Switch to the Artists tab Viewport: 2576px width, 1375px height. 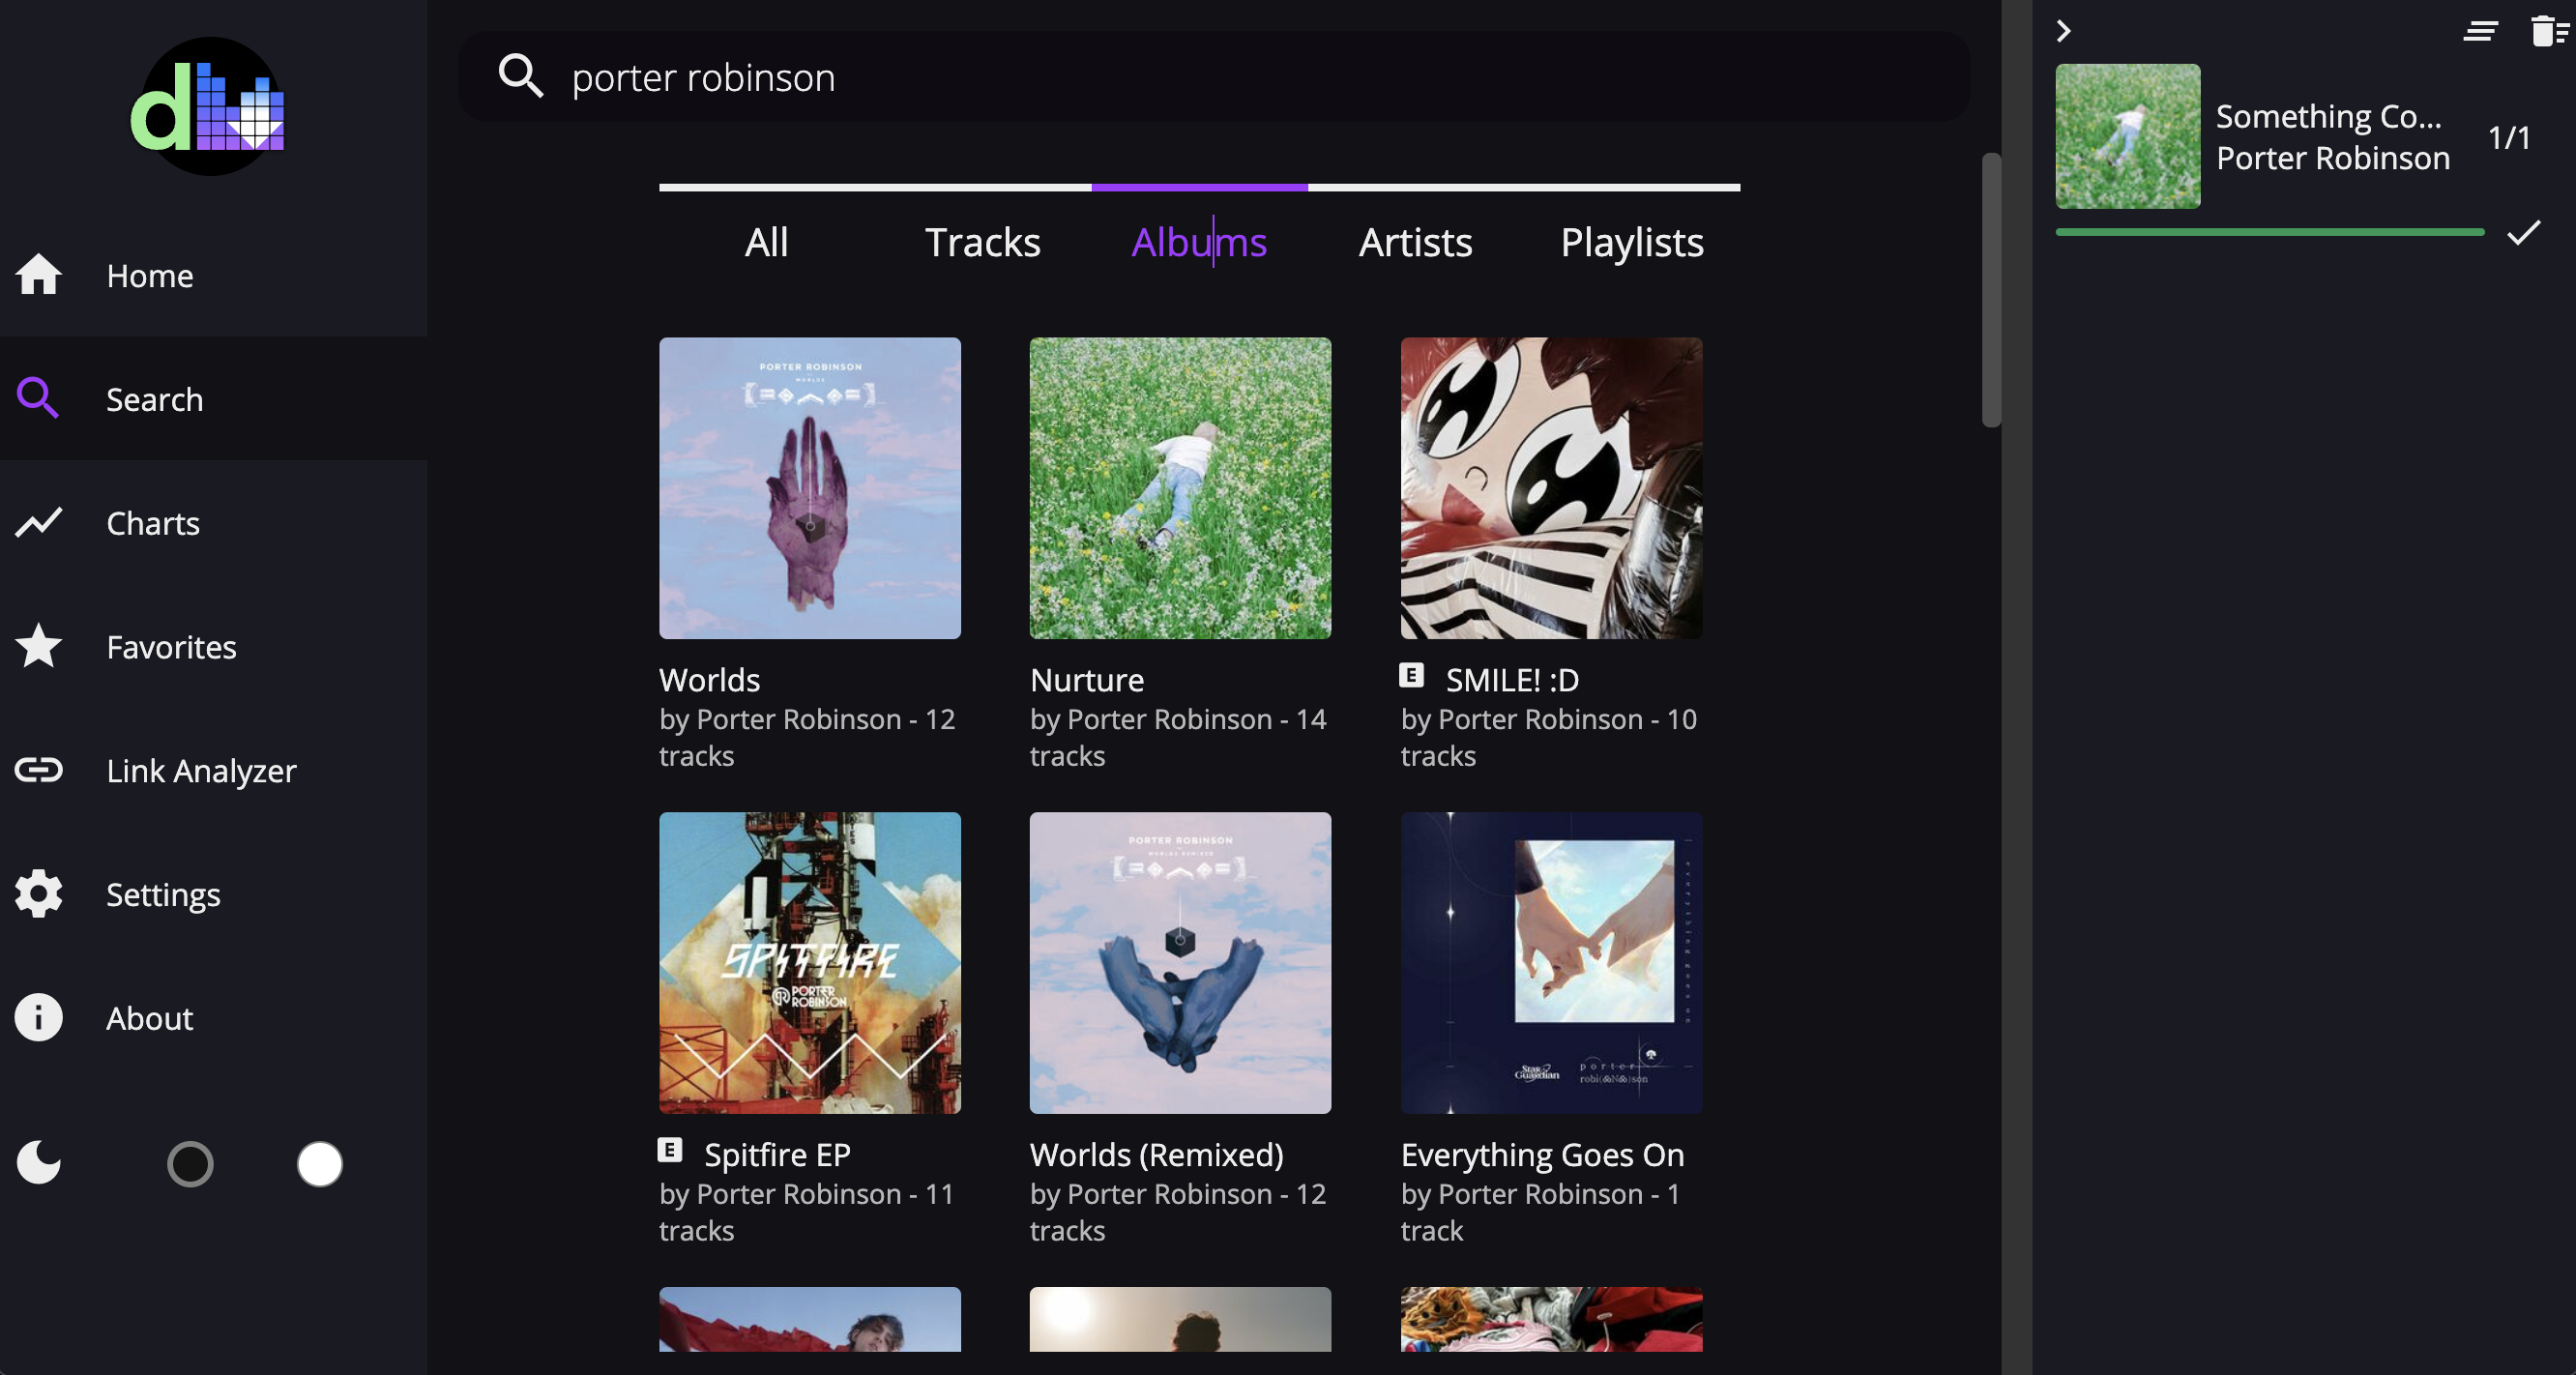pyautogui.click(x=1415, y=242)
